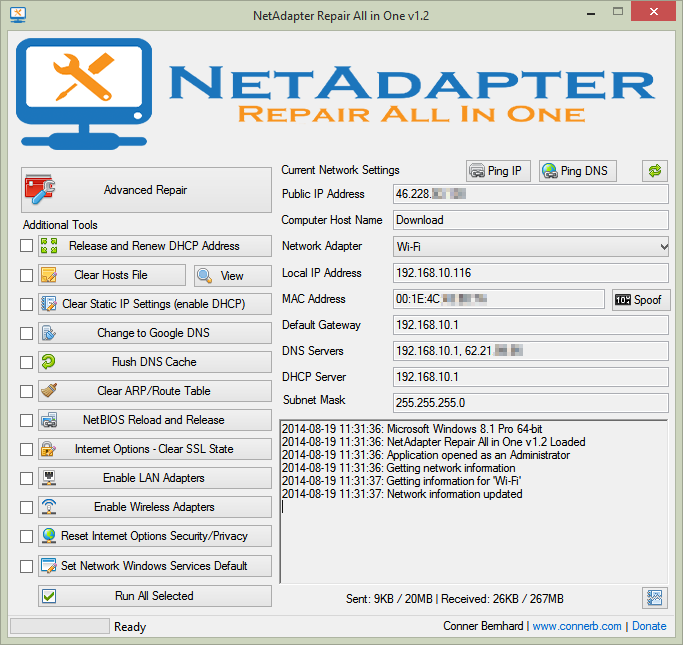Click the Advanced Repair button
The width and height of the screenshot is (683, 645).
point(146,190)
